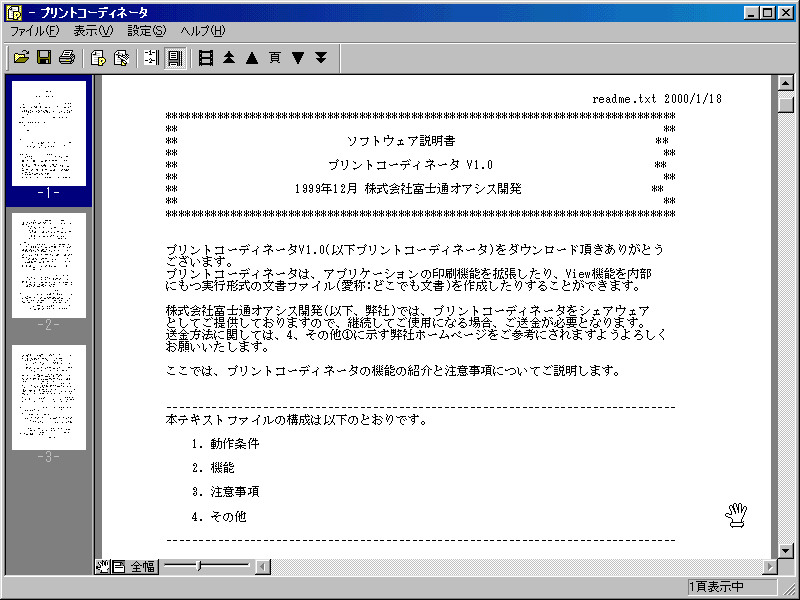Click '4. その他' list entry
The image size is (800, 600).
pos(219,516)
